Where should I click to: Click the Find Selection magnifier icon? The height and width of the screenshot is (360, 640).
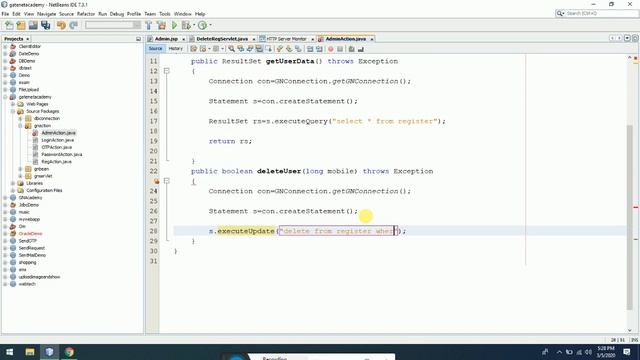click(x=231, y=49)
